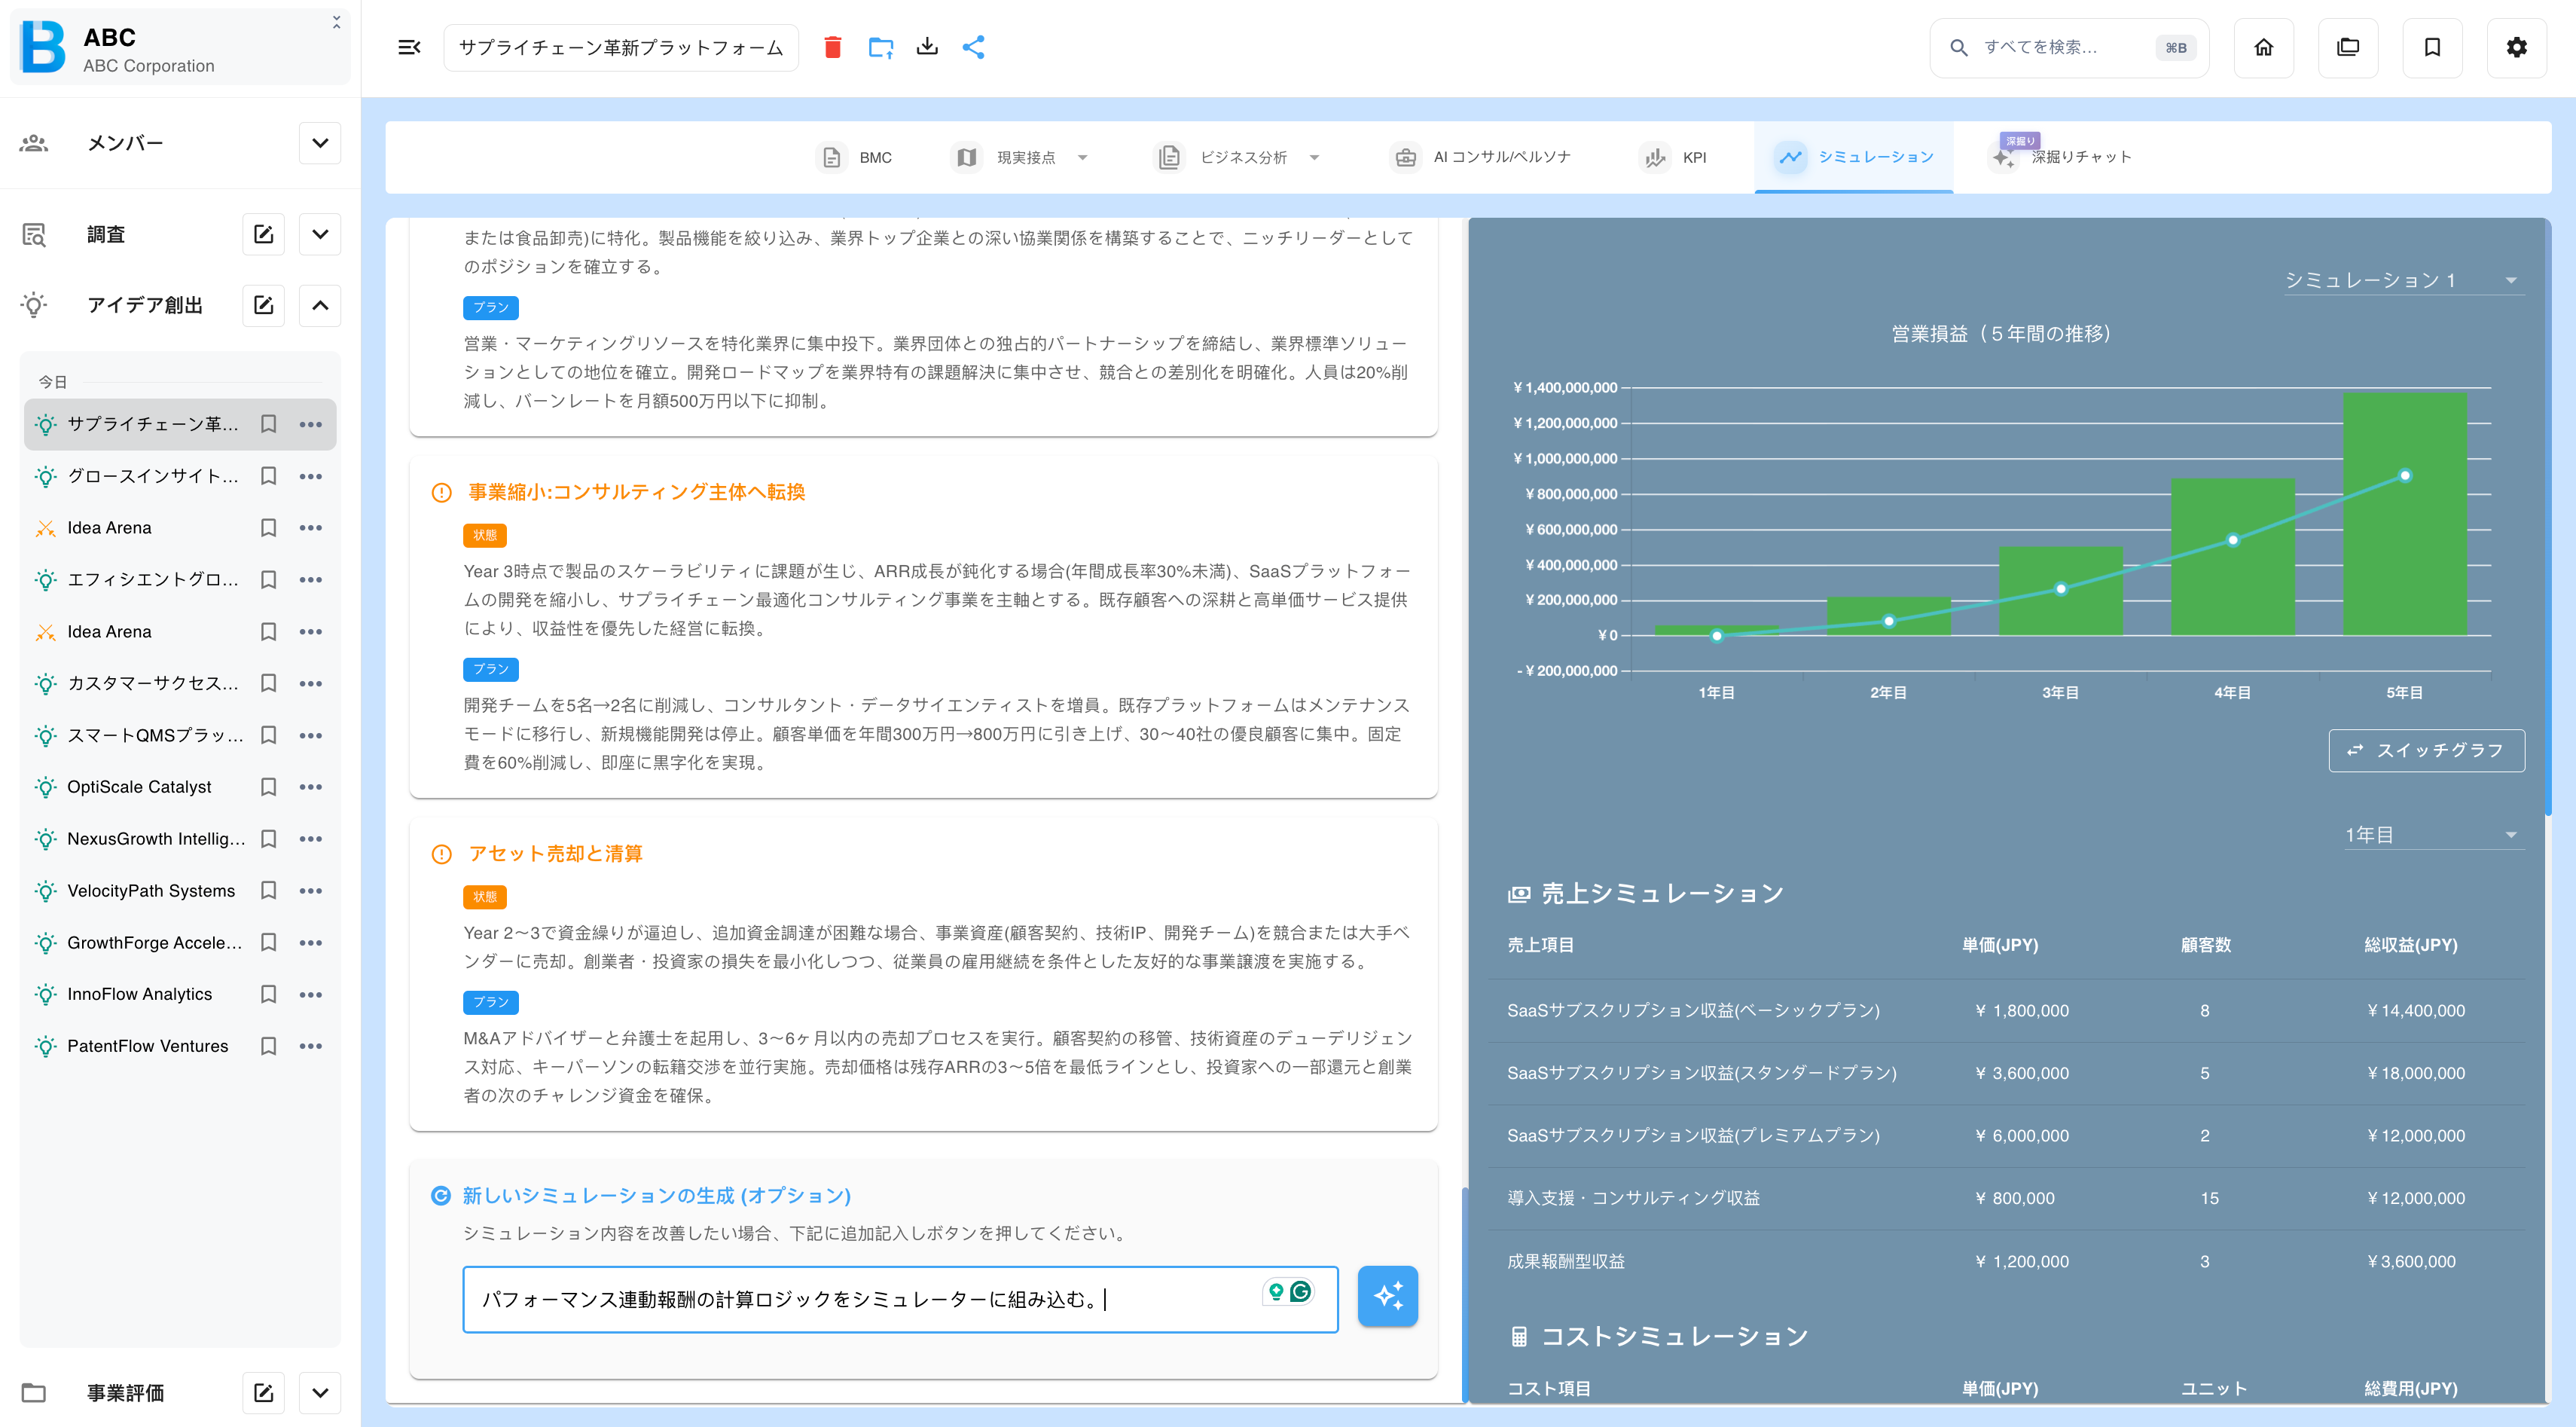Bookmark the OptiScale Catalyst entry

[x=268, y=787]
